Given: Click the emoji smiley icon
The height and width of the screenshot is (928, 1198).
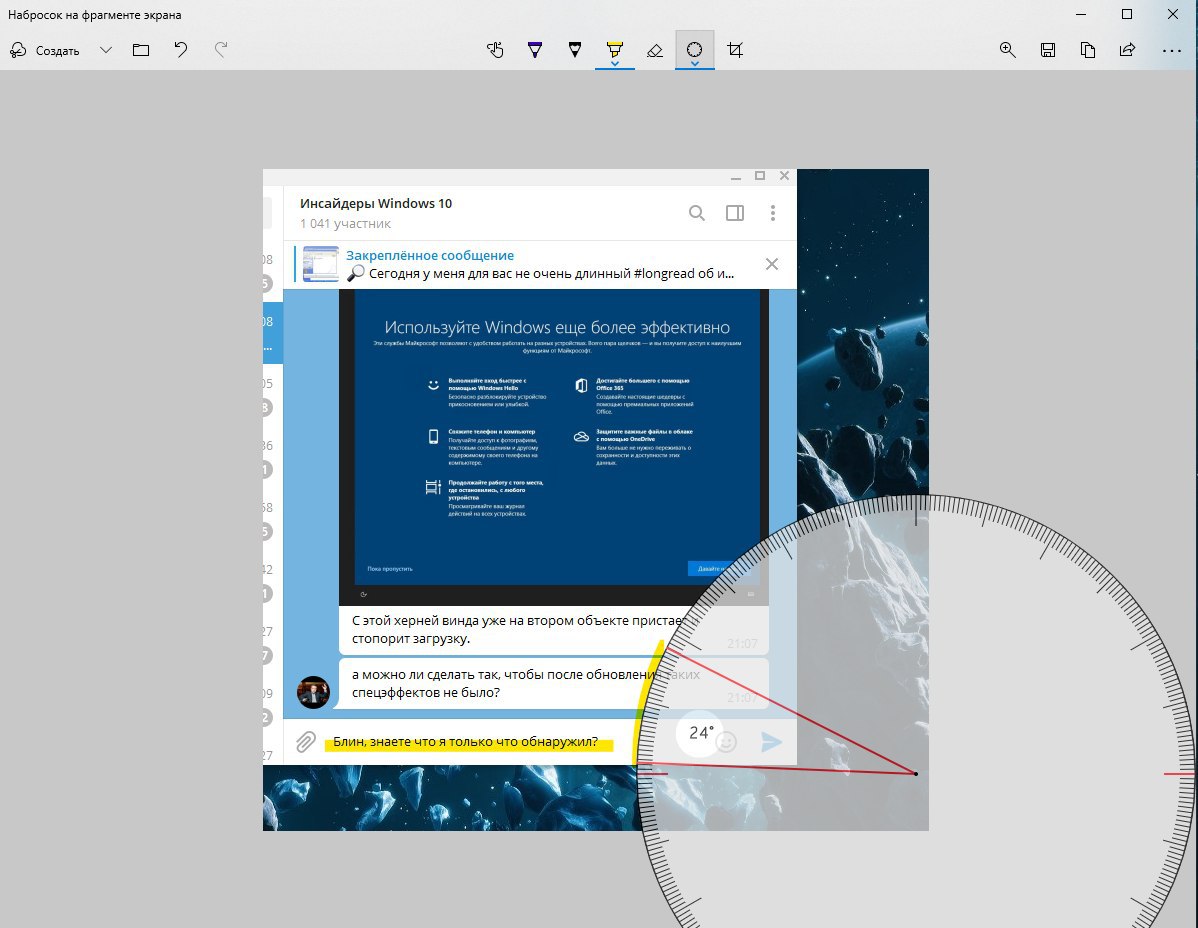Looking at the screenshot, I should coord(727,742).
